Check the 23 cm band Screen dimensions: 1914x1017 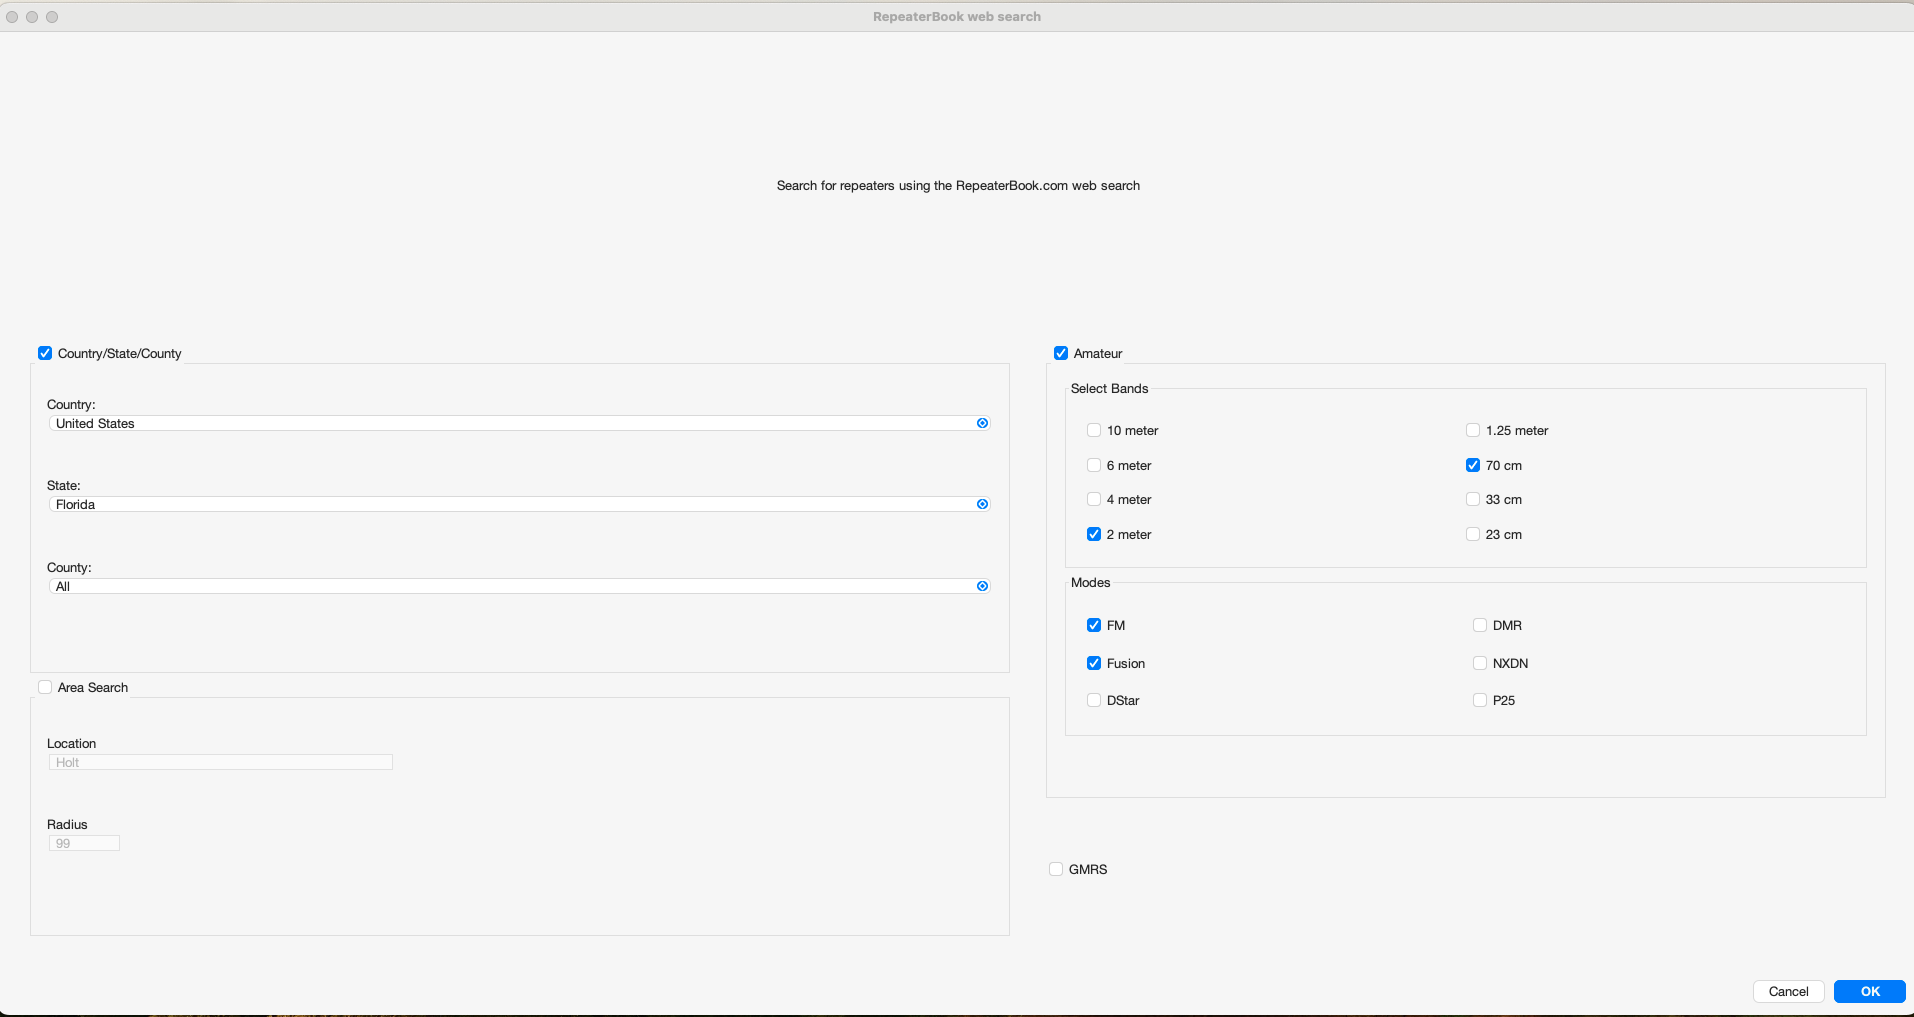[1473, 534]
